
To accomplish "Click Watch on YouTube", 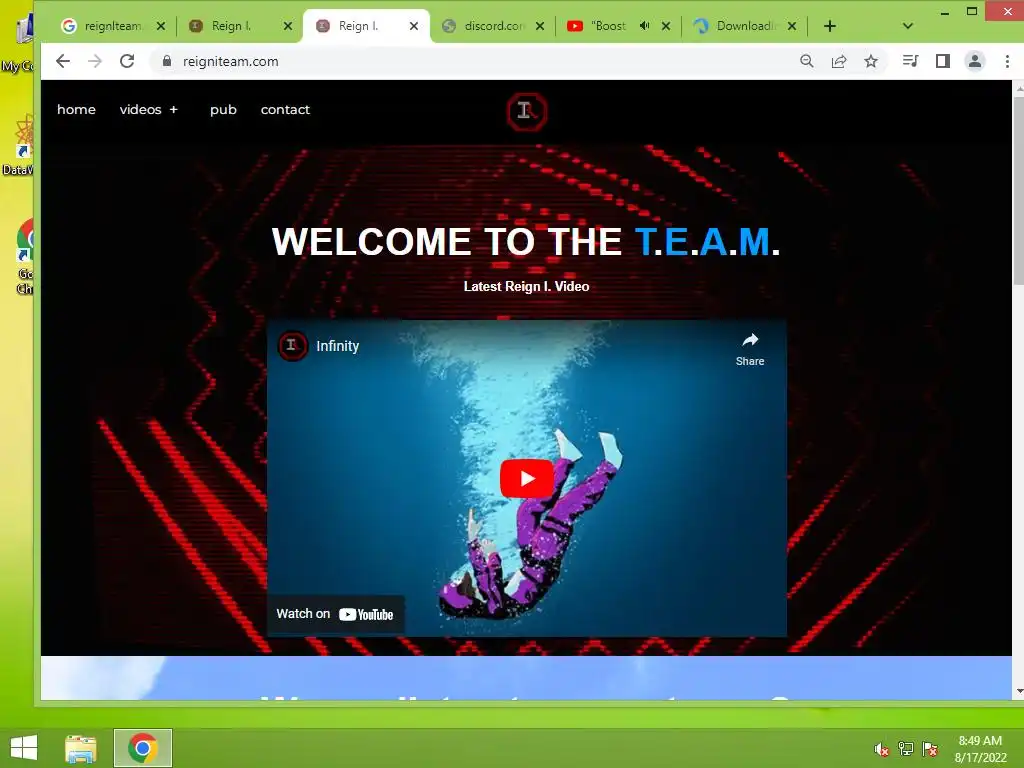I will [x=334, y=614].
